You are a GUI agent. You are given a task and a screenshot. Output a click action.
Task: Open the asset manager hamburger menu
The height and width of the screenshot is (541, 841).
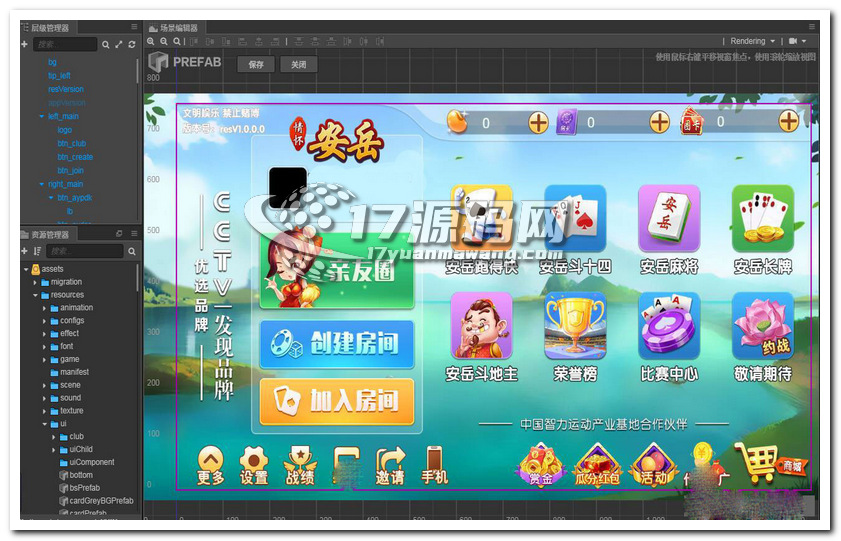pyautogui.click(x=134, y=234)
